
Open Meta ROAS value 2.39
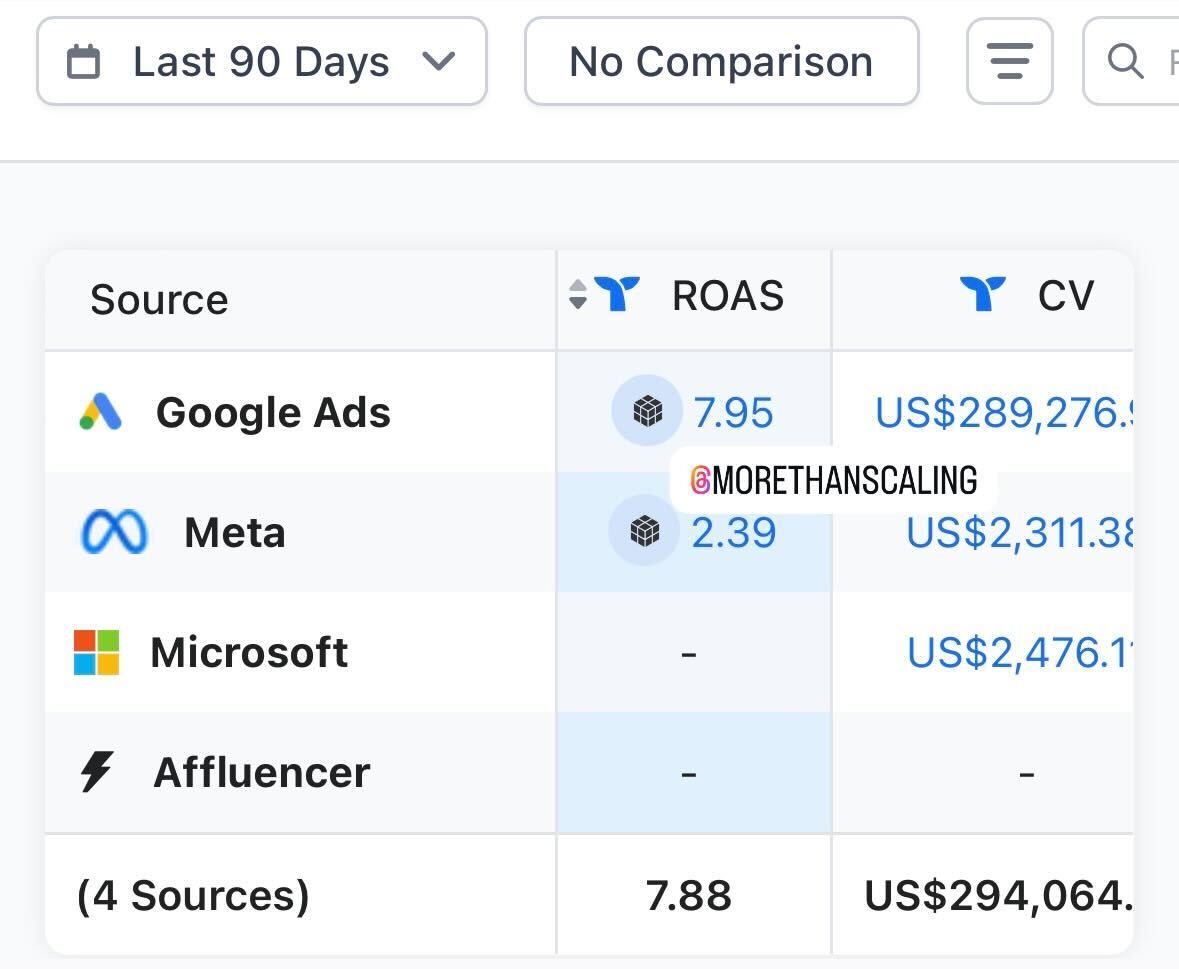point(734,533)
